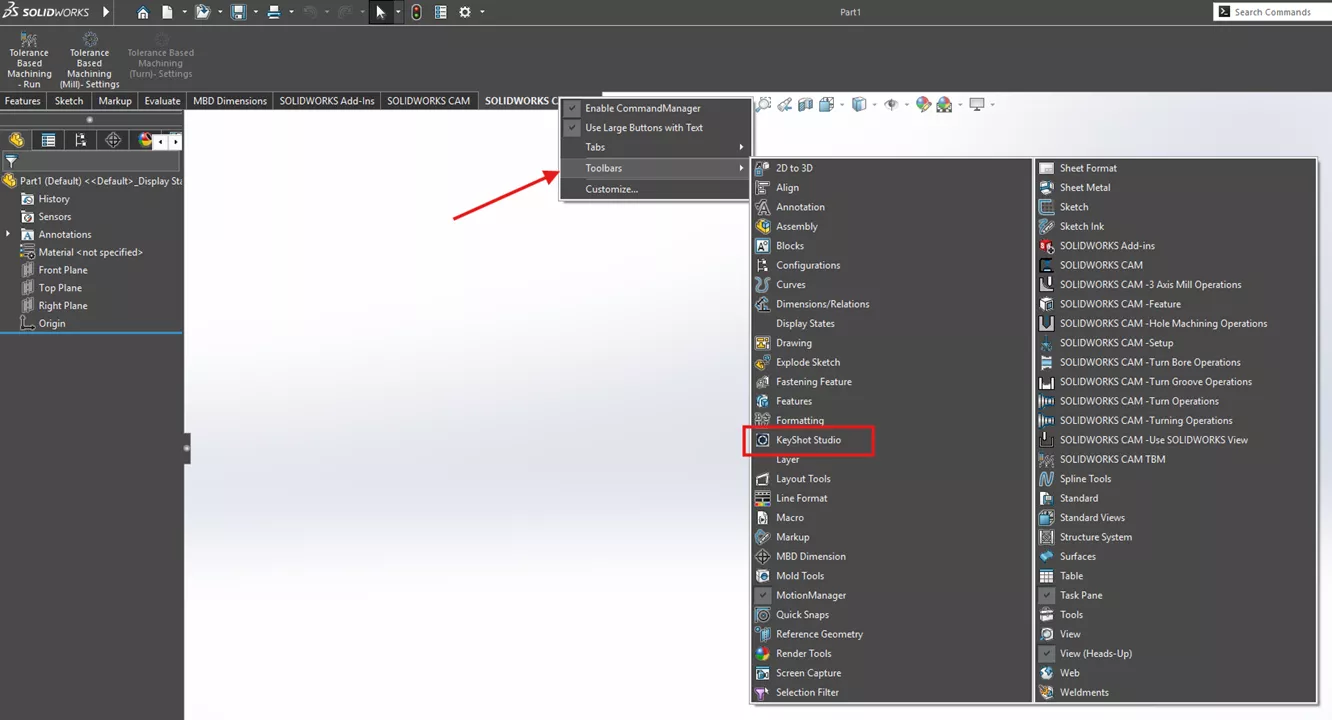This screenshot has width=1332, height=720.
Task: Click the View Orientation cube icon
Action: click(x=826, y=104)
